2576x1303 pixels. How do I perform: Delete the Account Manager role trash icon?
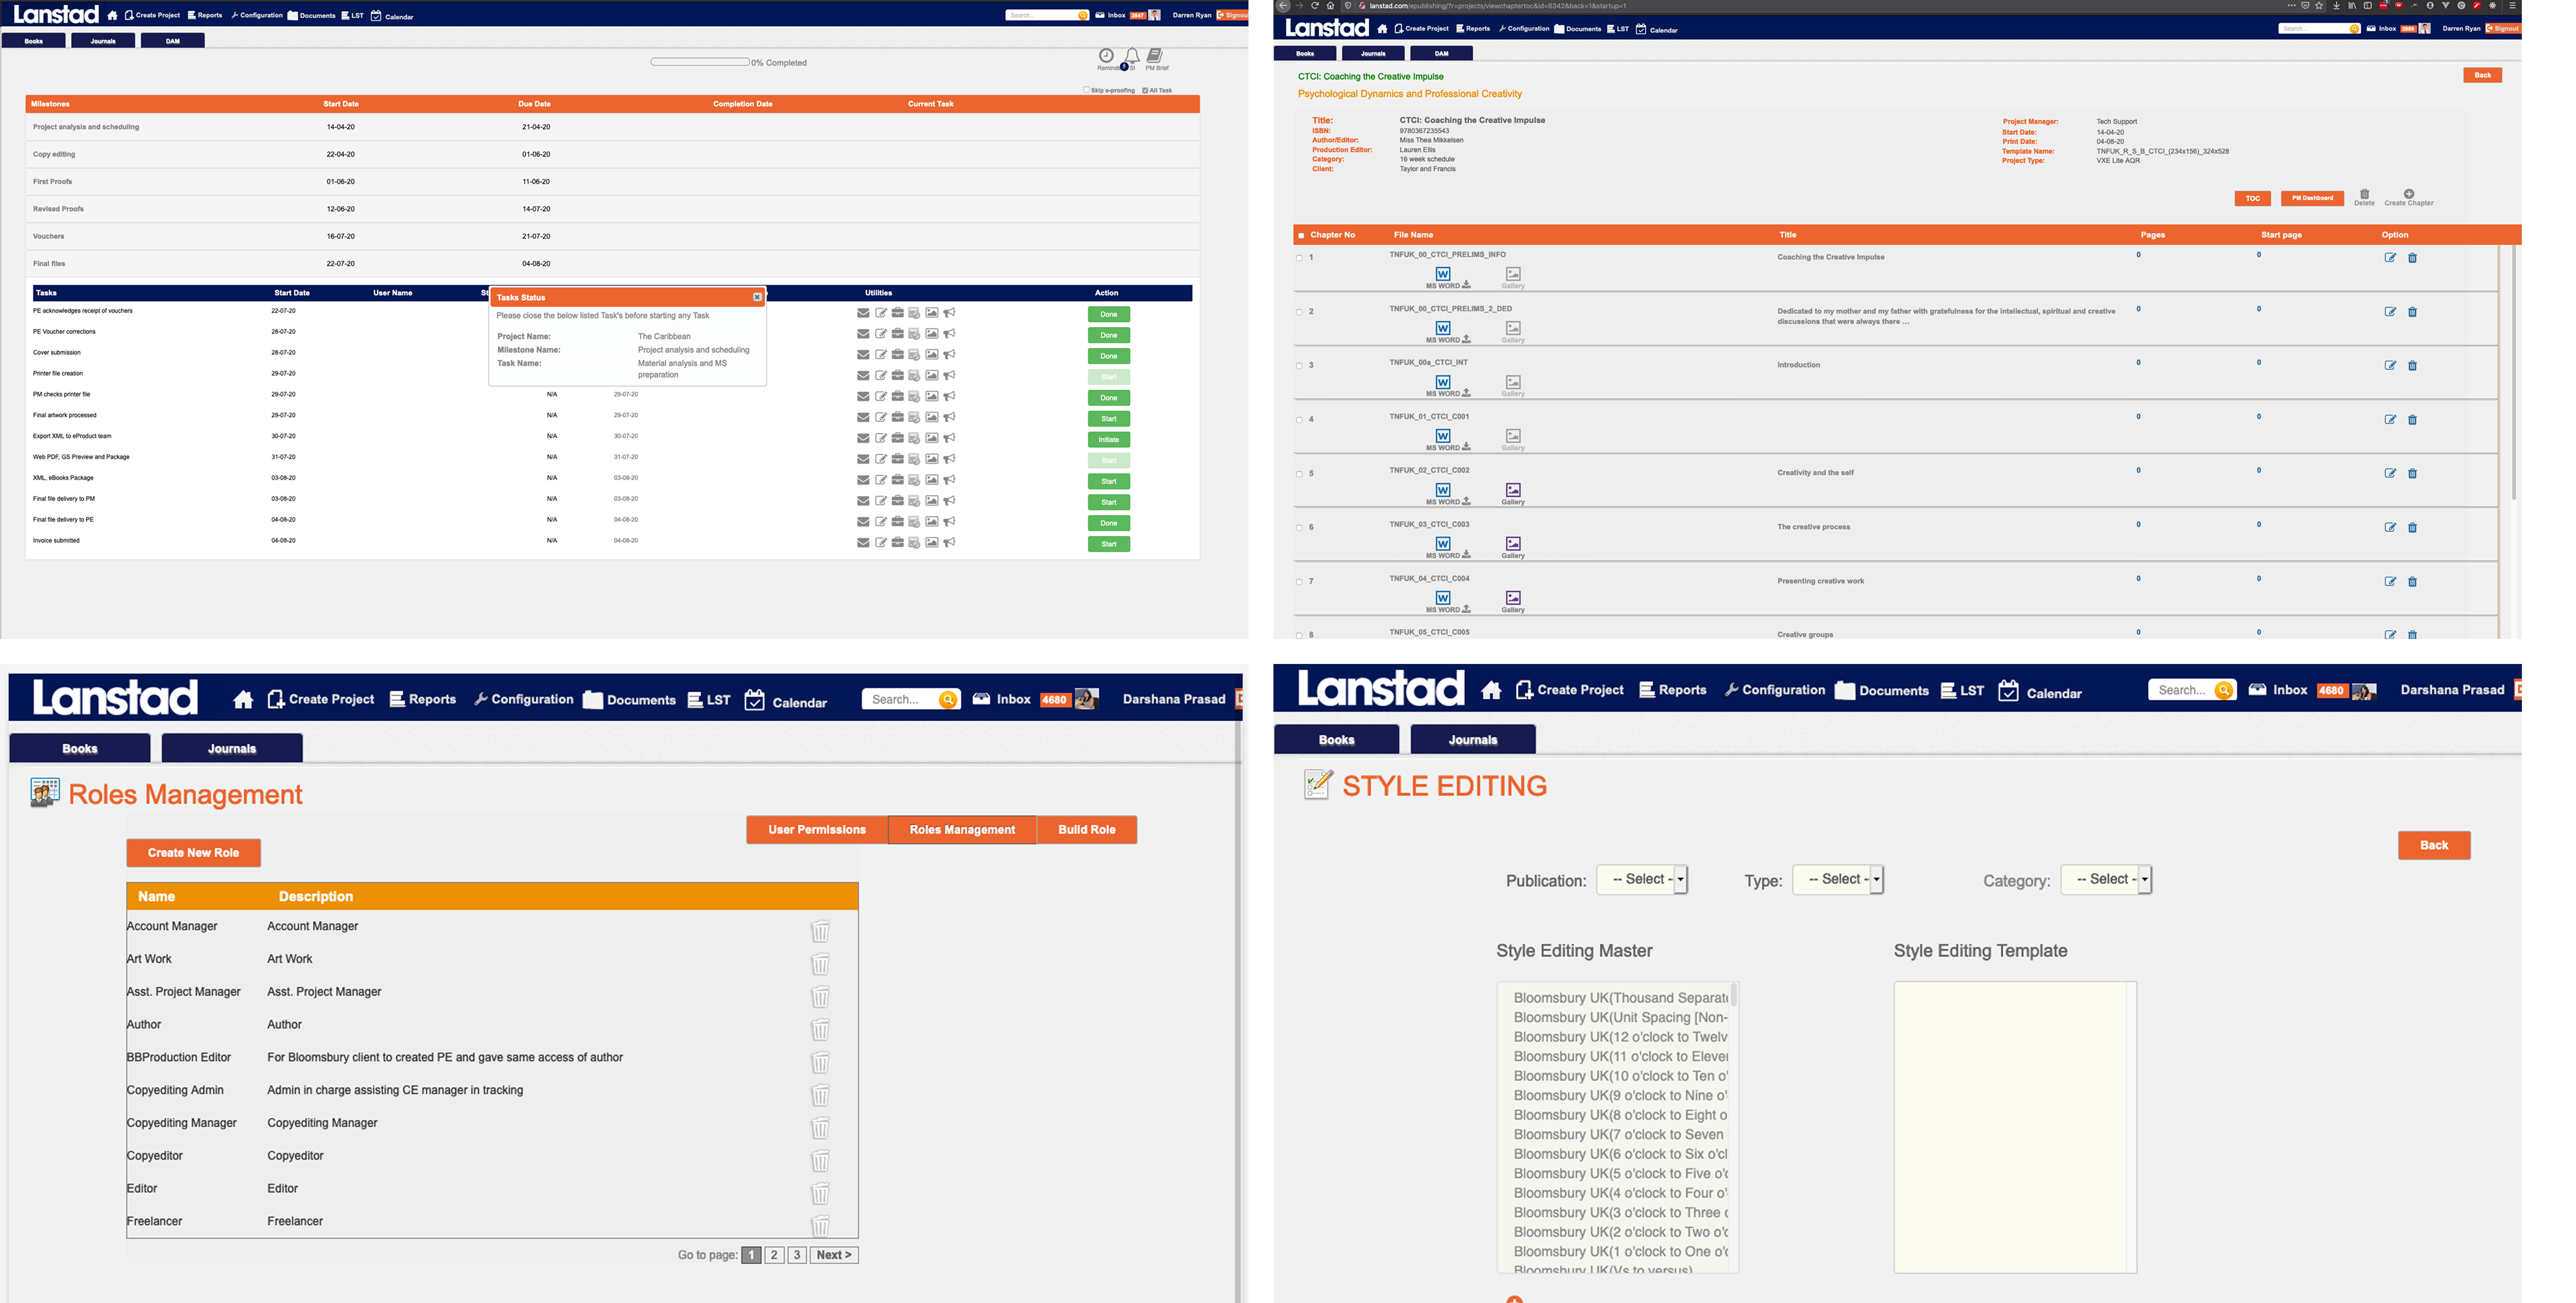(820, 931)
